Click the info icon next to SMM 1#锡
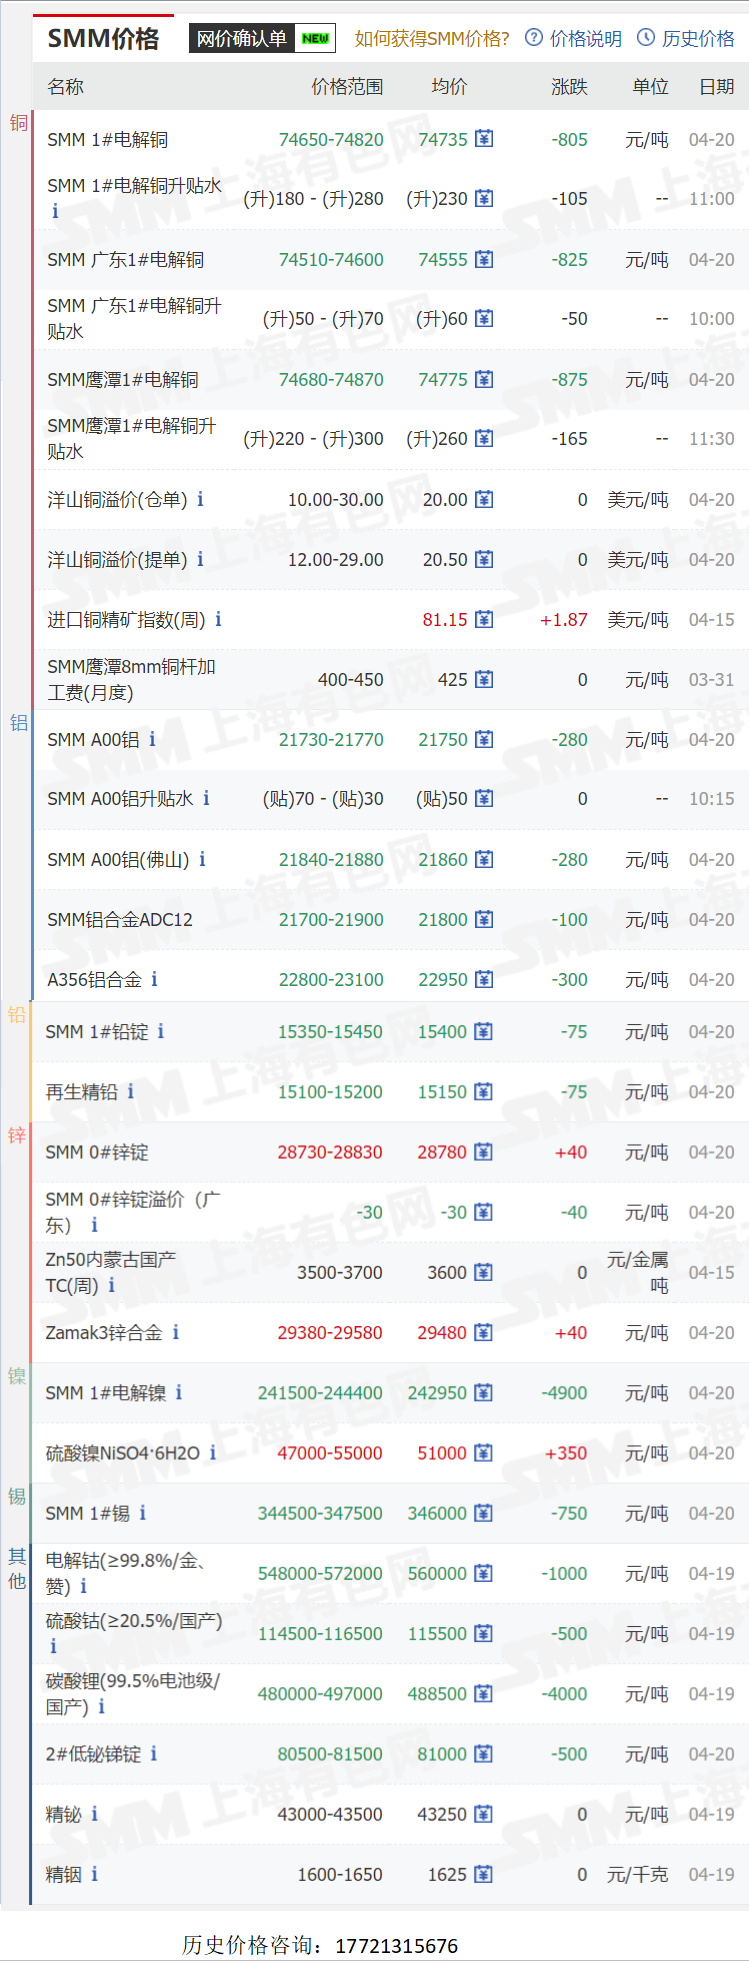 [x=142, y=1513]
